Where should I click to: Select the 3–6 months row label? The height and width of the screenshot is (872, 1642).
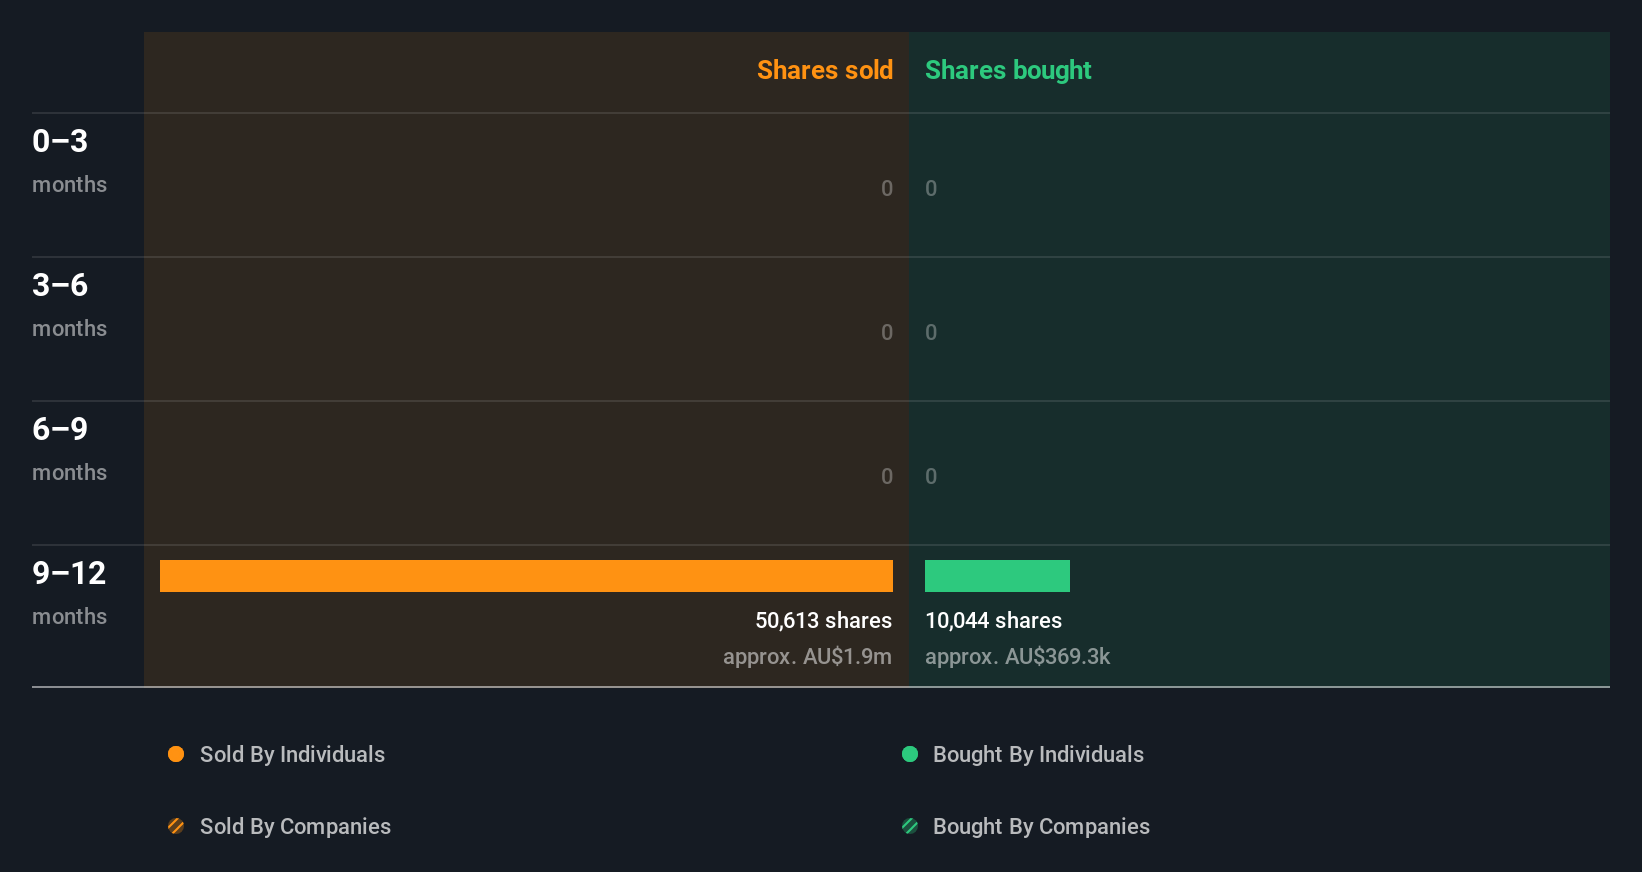69,305
